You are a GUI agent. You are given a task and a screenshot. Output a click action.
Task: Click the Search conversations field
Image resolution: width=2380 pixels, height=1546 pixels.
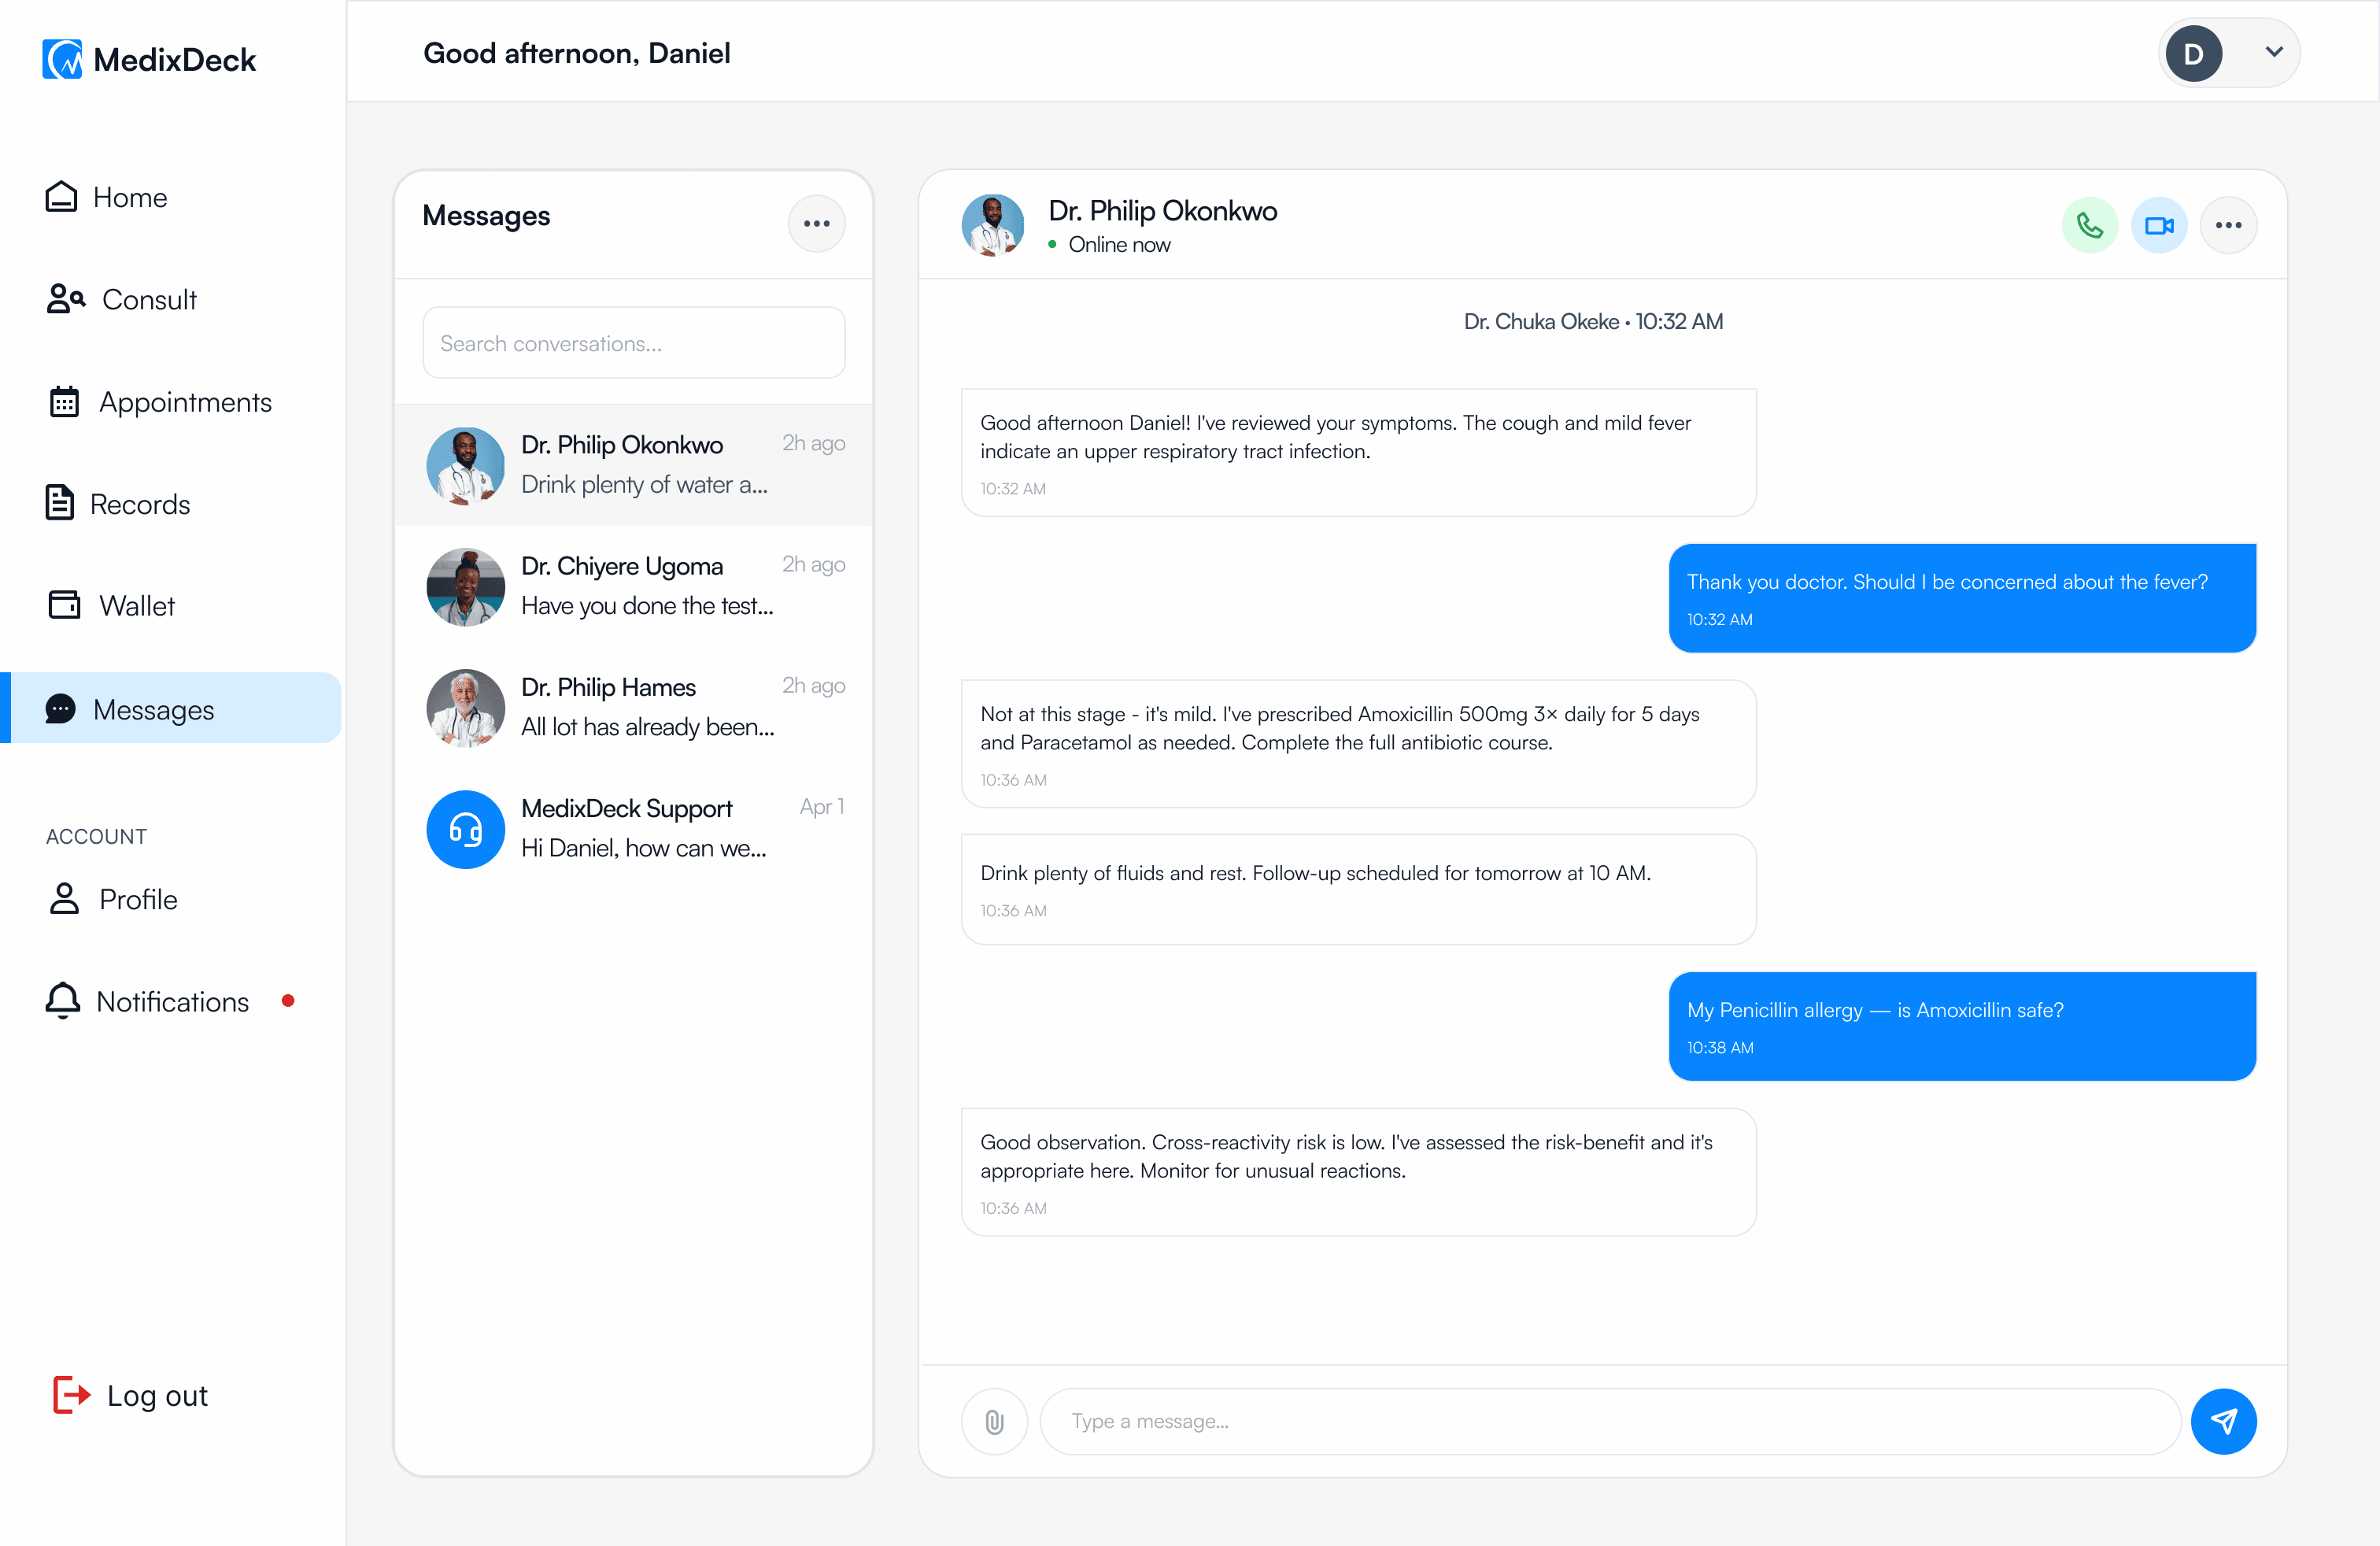633,343
